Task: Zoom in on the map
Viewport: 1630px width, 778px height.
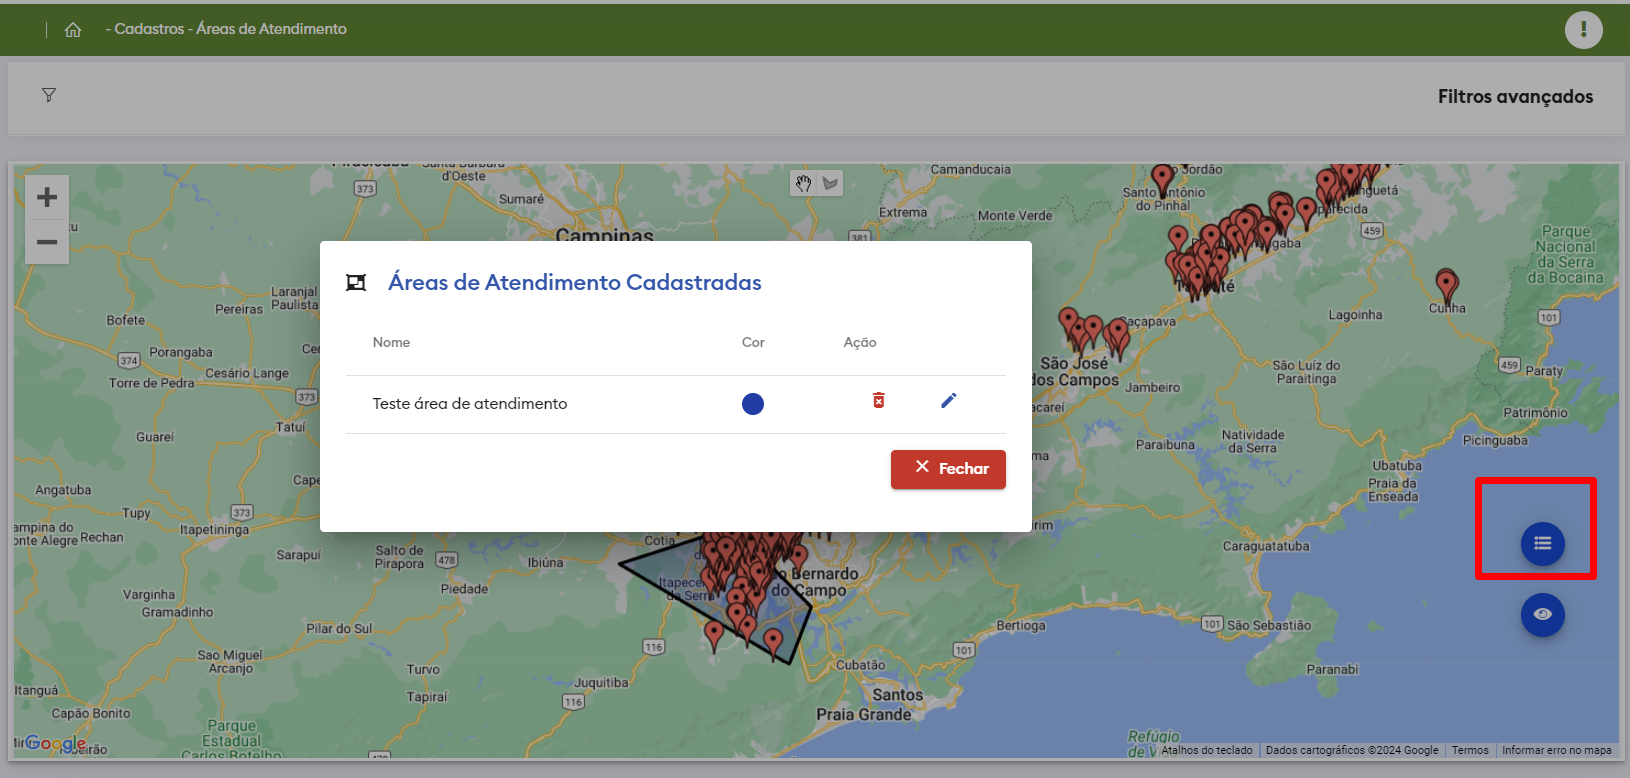Action: (47, 197)
